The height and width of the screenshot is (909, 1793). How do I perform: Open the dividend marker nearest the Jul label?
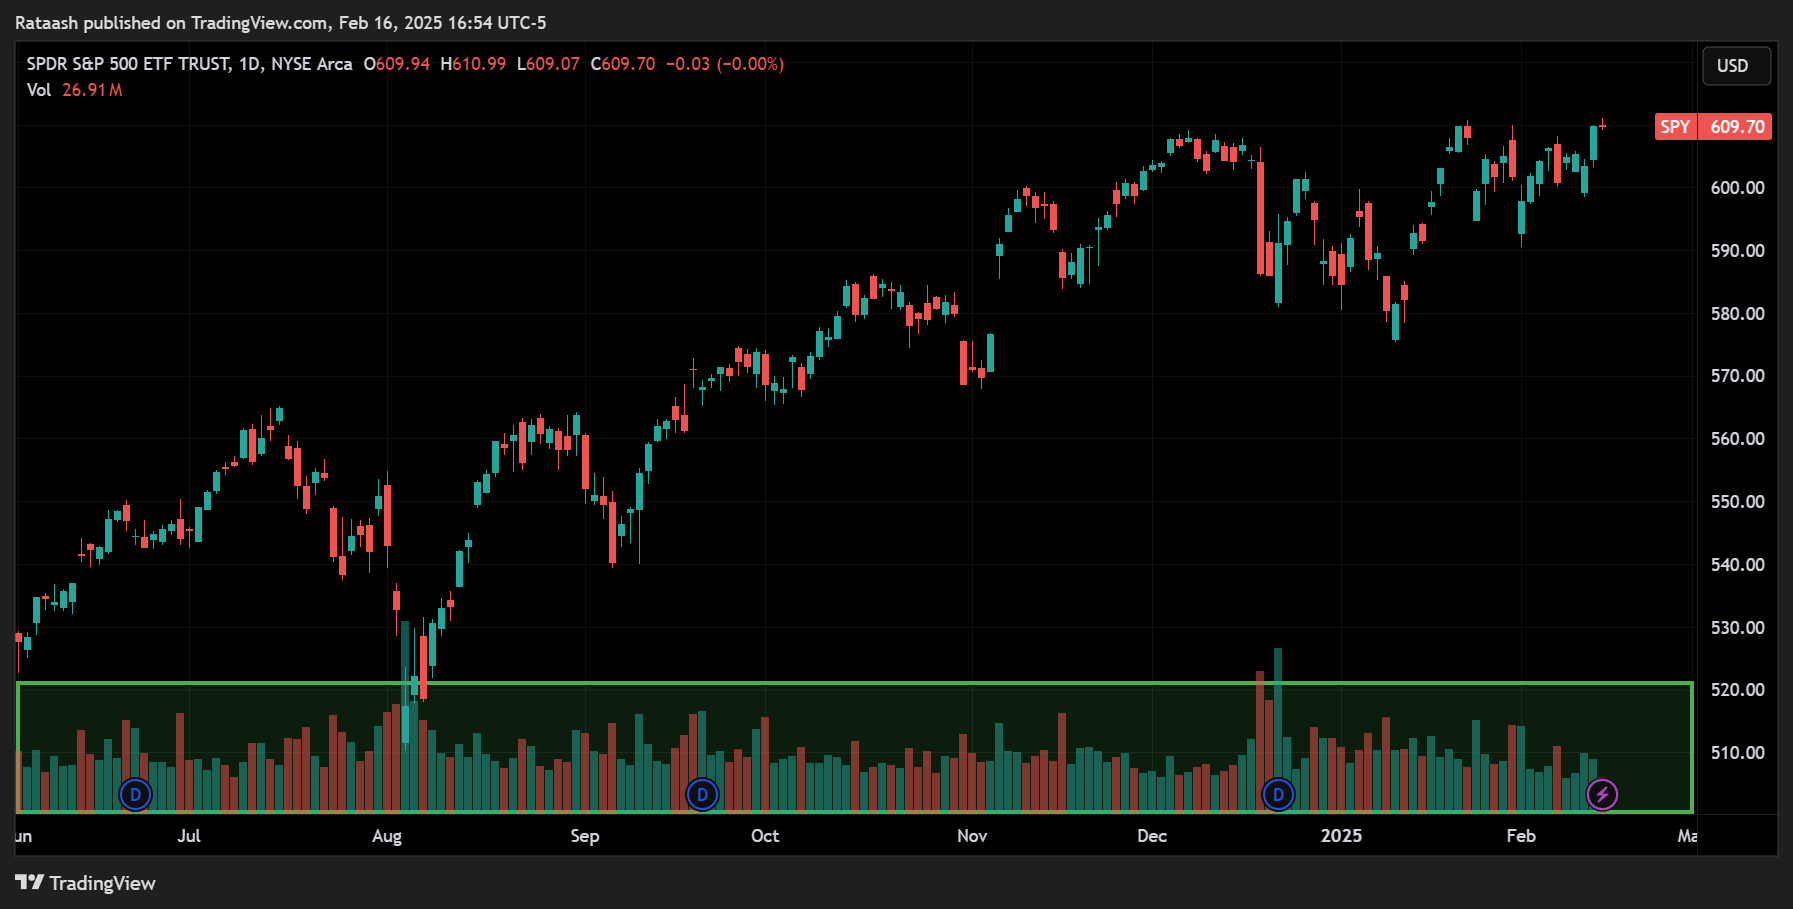tap(135, 795)
